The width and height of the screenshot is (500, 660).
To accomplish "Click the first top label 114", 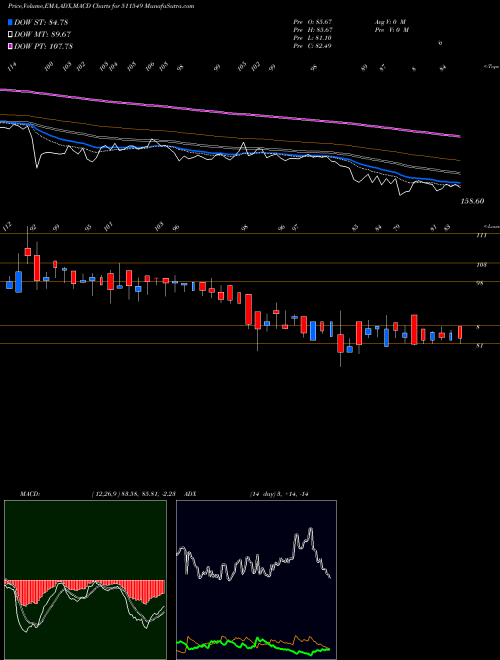I will pos(12,67).
